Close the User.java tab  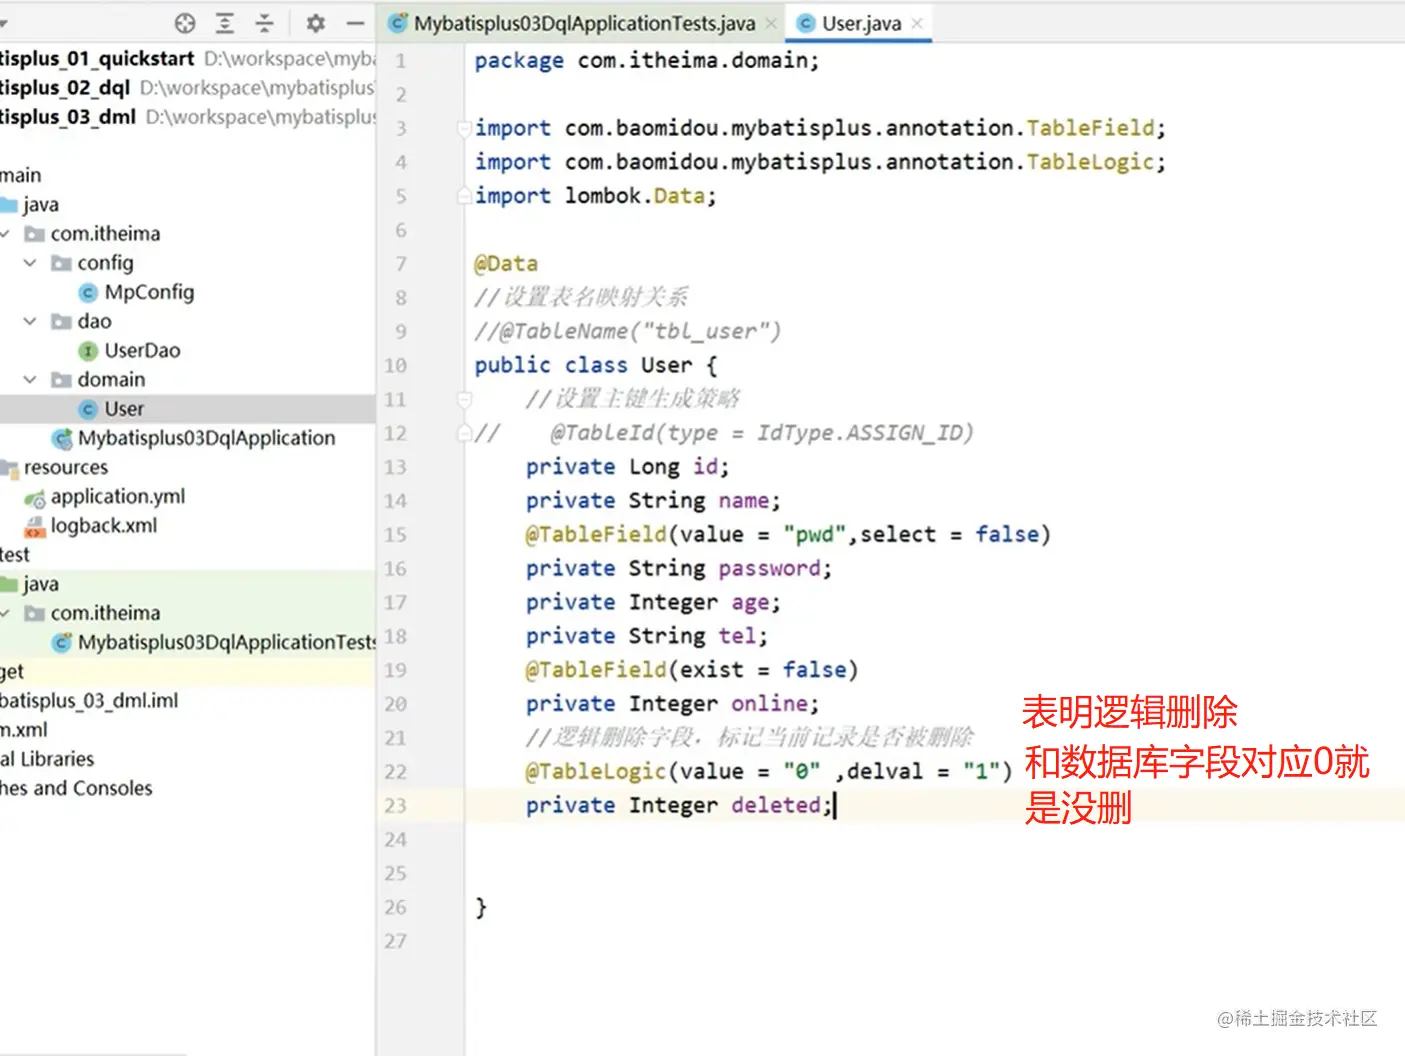click(x=917, y=23)
